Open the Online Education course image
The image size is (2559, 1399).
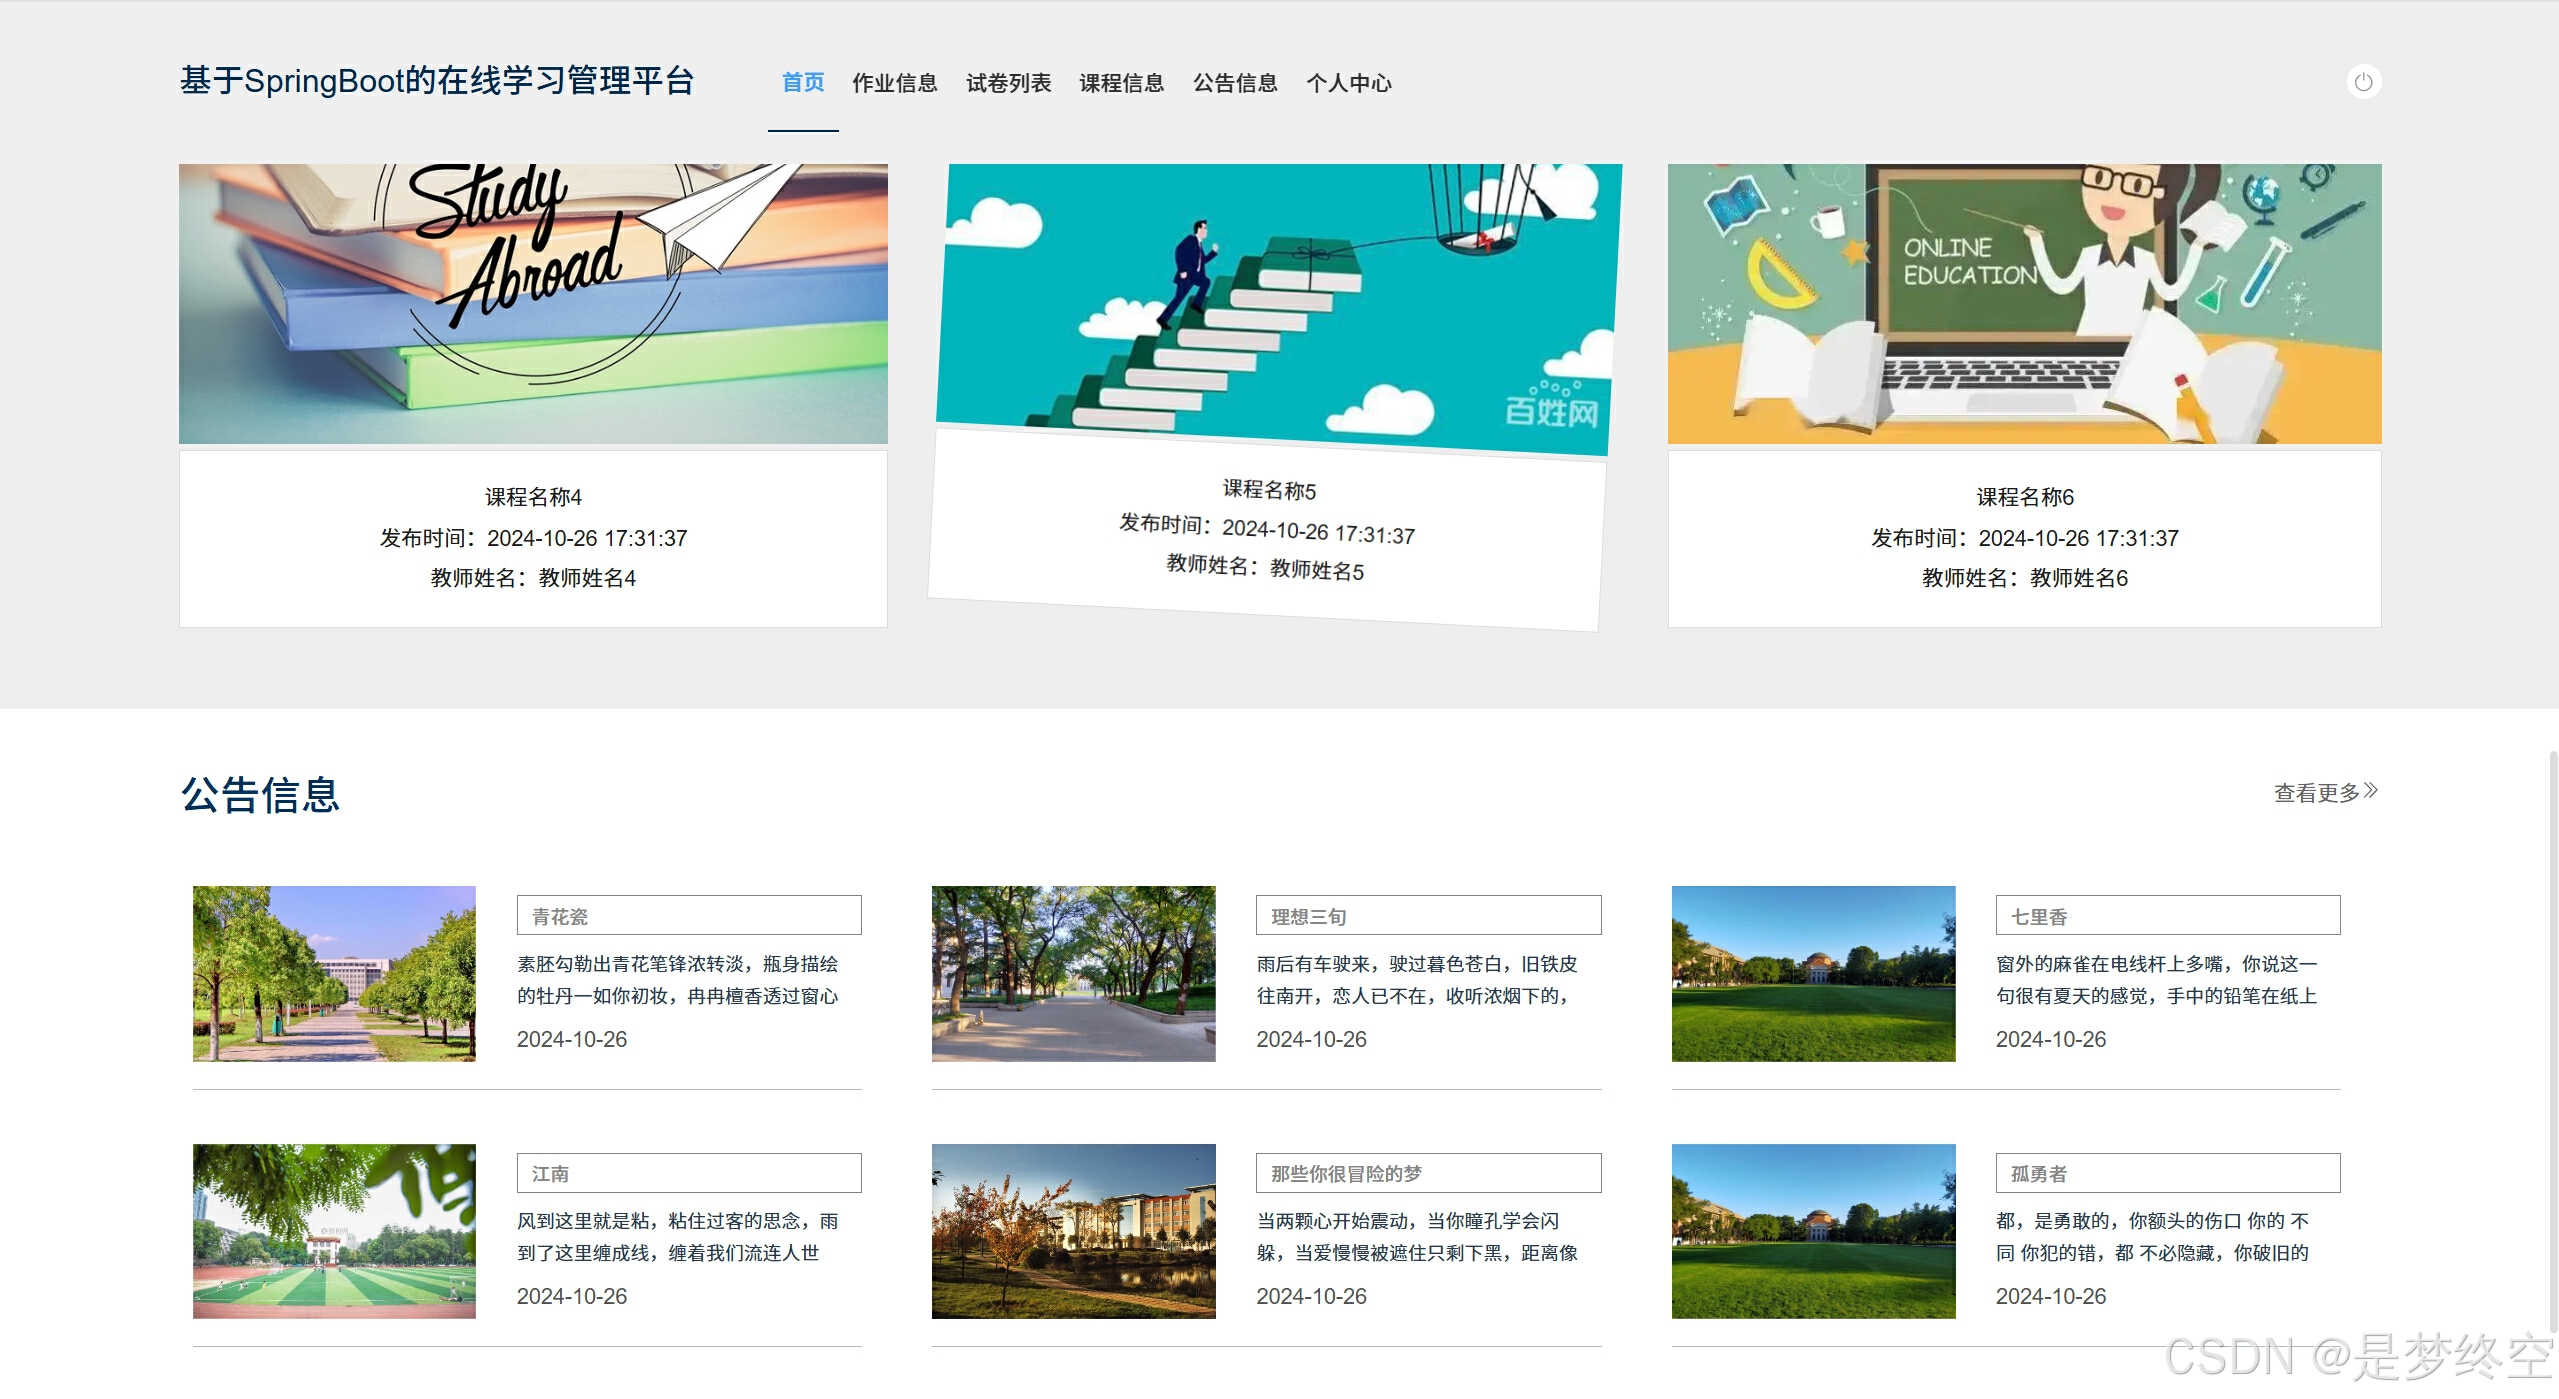tap(2024, 303)
